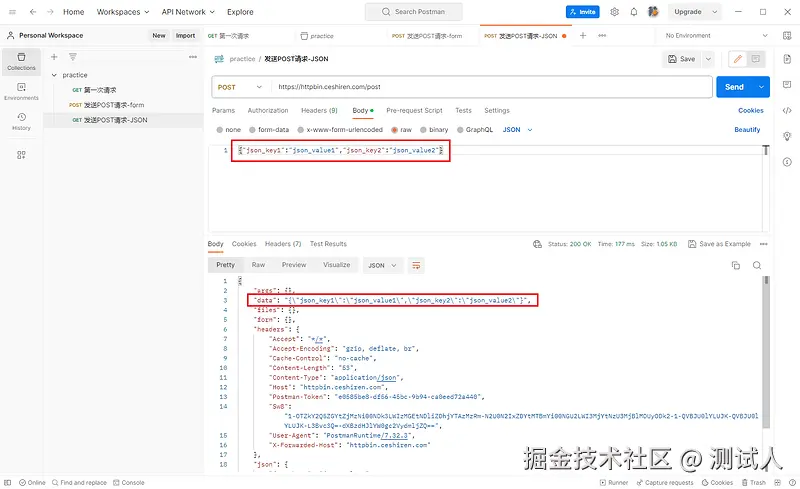This screenshot has width=800, height=489.
Task: Switch to edit mode pencil icon
Action: (737, 59)
